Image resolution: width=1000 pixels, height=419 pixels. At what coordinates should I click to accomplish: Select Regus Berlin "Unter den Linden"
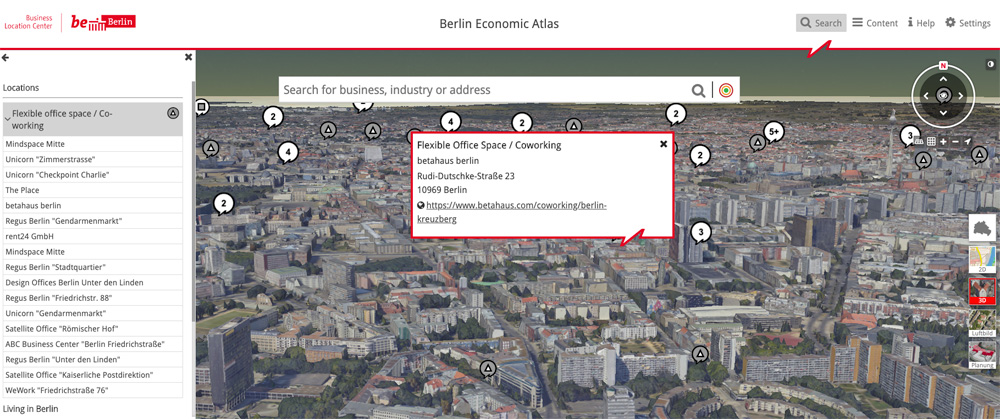click(92, 359)
